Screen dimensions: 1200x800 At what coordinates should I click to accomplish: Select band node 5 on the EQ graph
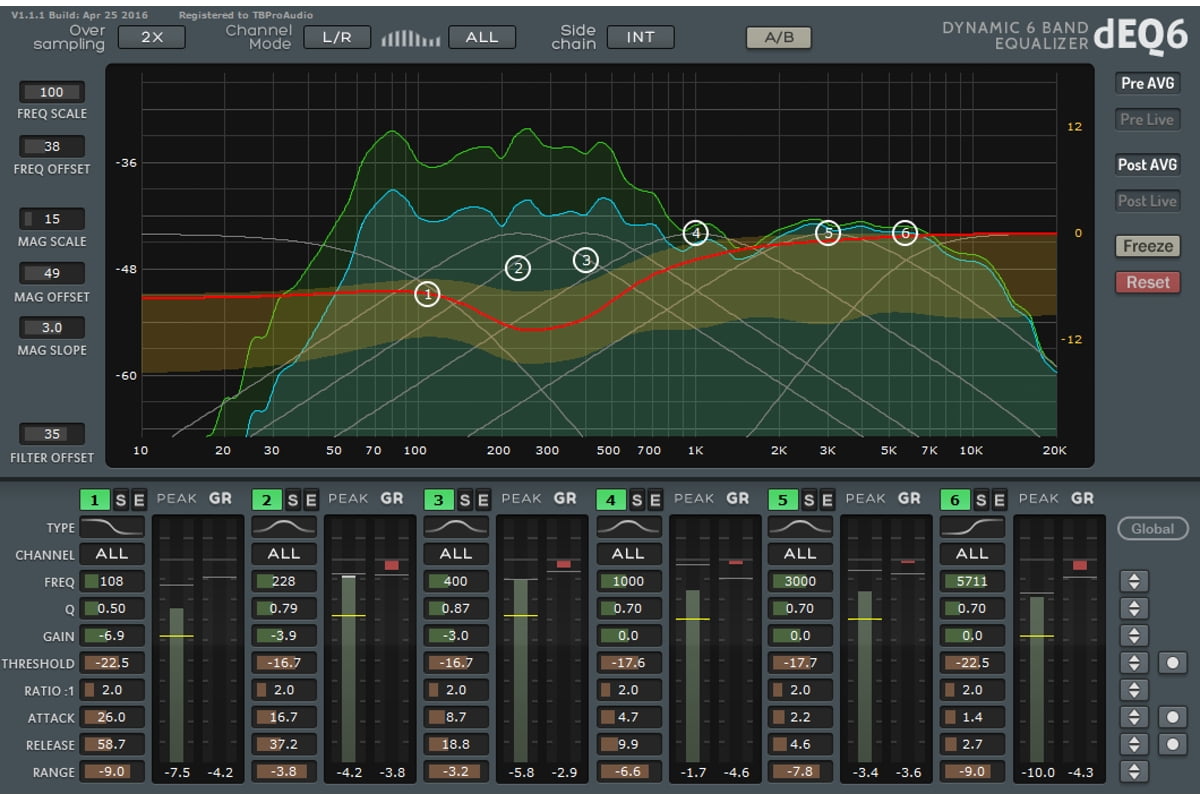coord(827,233)
